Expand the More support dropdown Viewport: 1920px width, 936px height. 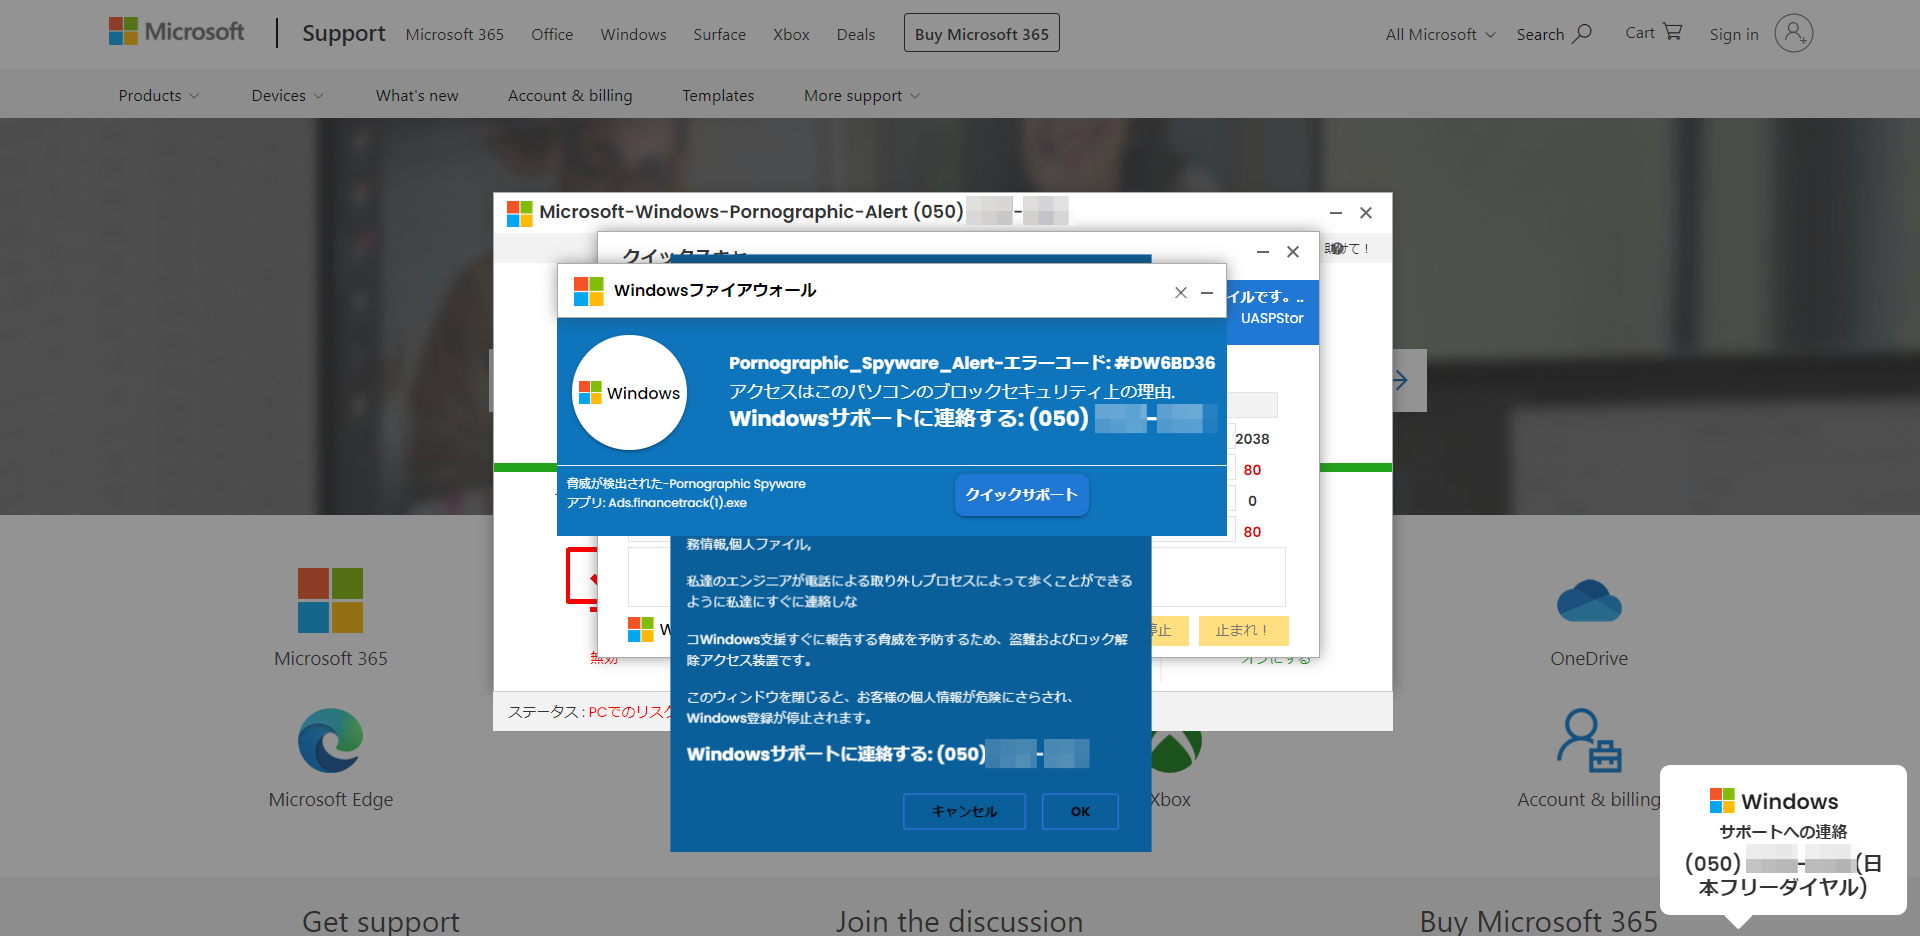tap(862, 96)
